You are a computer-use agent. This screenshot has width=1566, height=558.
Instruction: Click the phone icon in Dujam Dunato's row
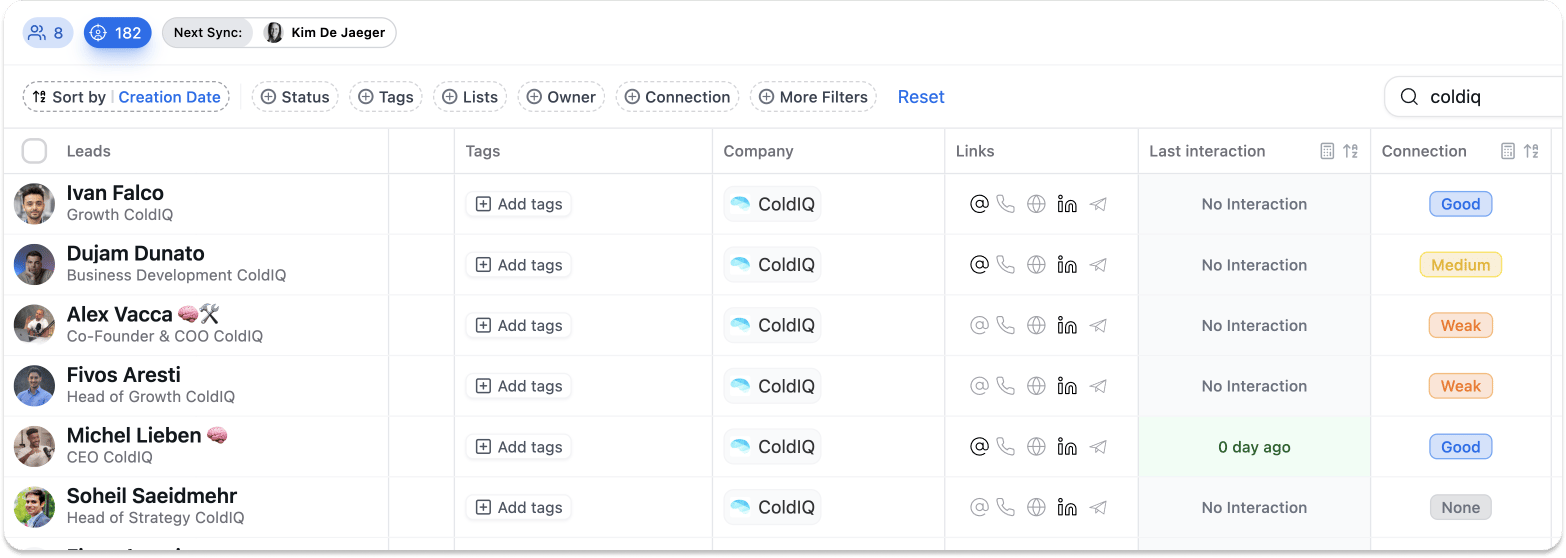1006,265
